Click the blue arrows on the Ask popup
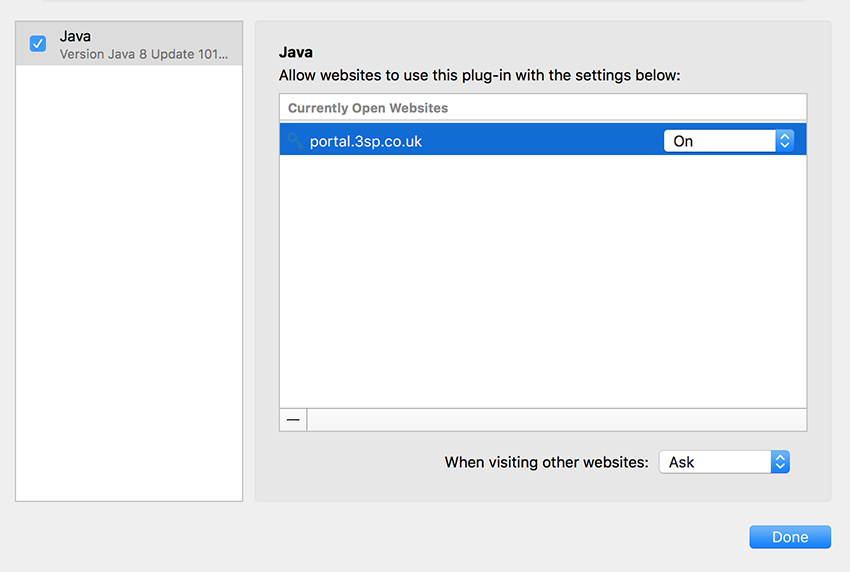This screenshot has height=572, width=850. click(x=781, y=462)
